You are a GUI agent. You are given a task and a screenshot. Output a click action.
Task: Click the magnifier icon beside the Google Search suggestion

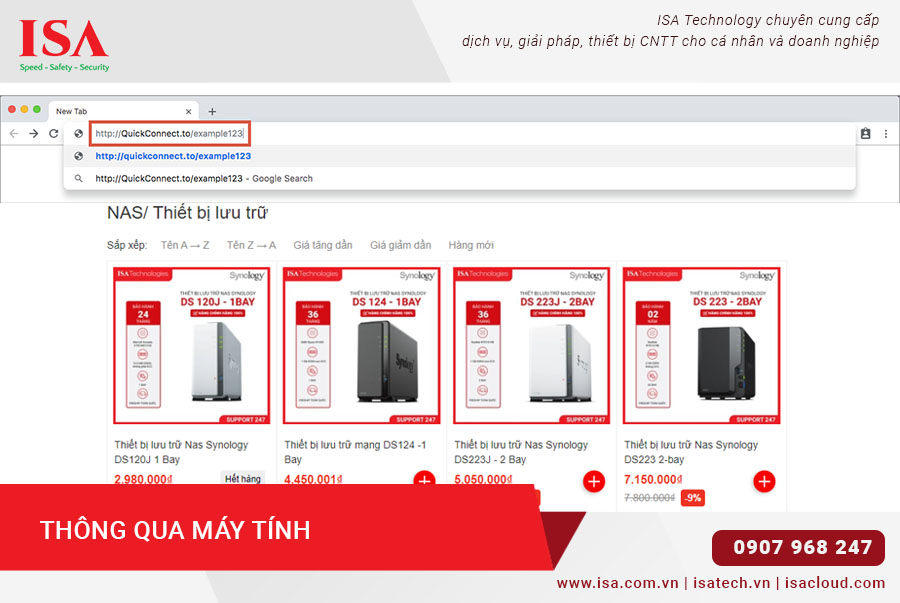pyautogui.click(x=79, y=178)
